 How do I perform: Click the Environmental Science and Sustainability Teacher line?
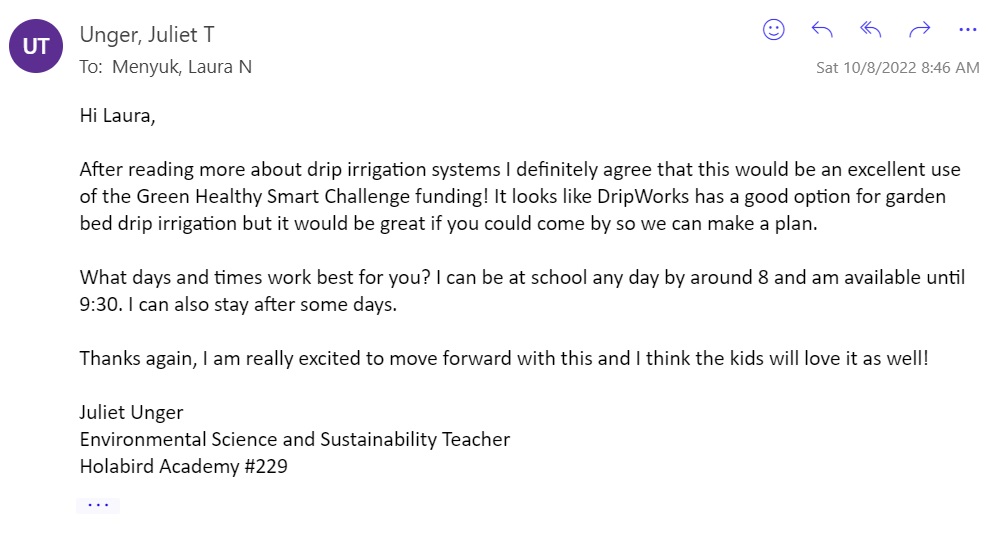click(x=294, y=439)
